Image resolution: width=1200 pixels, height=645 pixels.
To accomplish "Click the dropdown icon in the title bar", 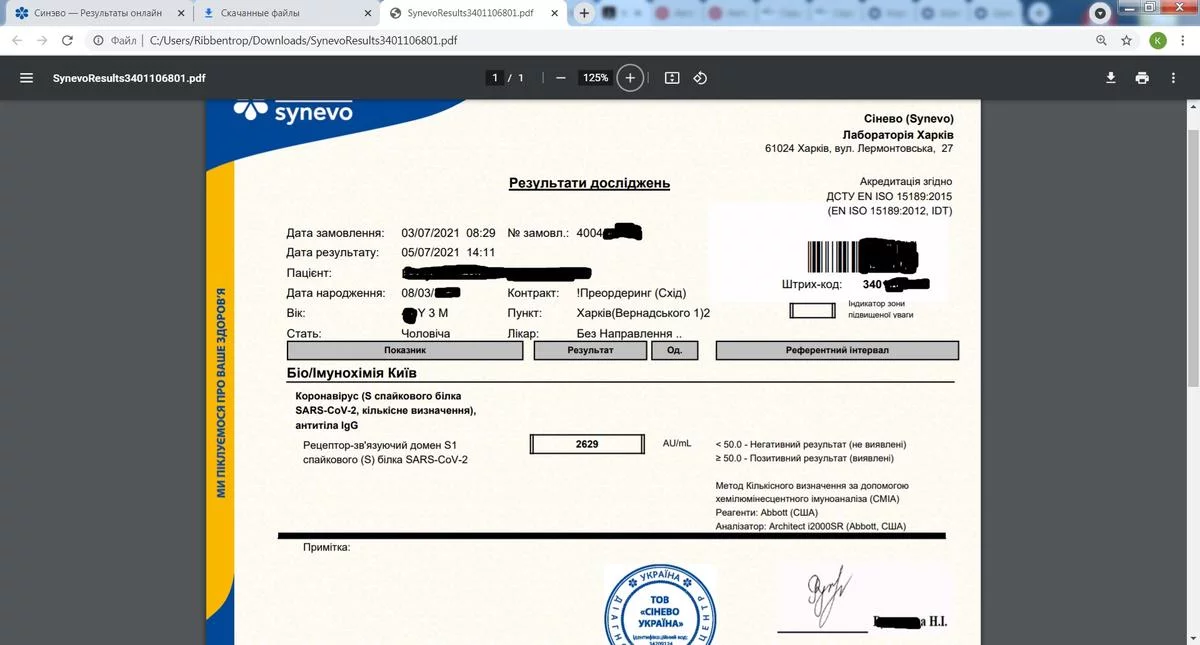I will (x=1100, y=14).
